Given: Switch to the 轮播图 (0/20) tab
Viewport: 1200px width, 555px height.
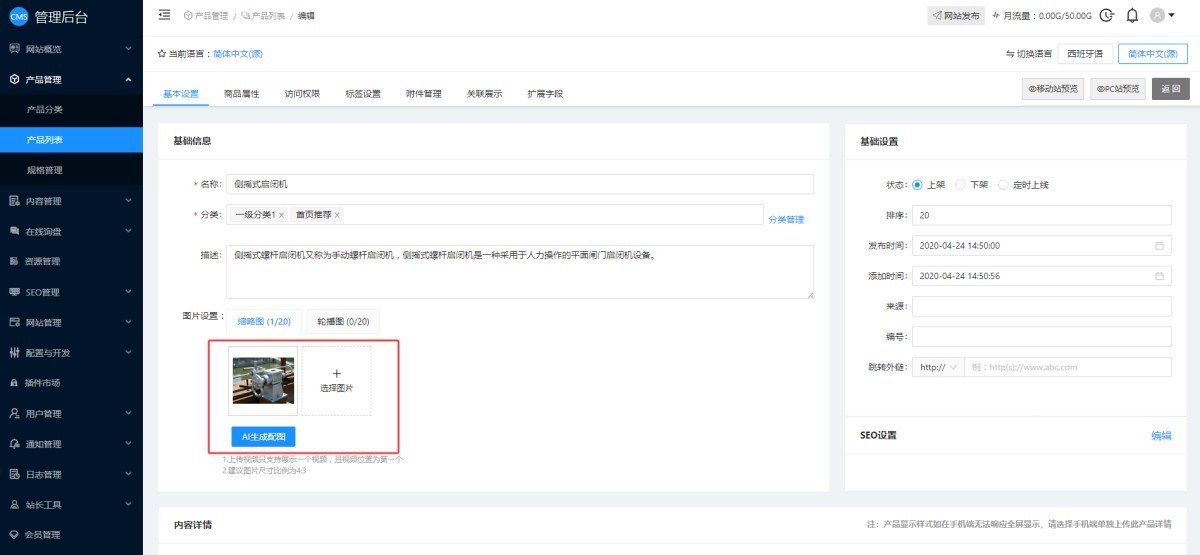Looking at the screenshot, I should [x=343, y=321].
